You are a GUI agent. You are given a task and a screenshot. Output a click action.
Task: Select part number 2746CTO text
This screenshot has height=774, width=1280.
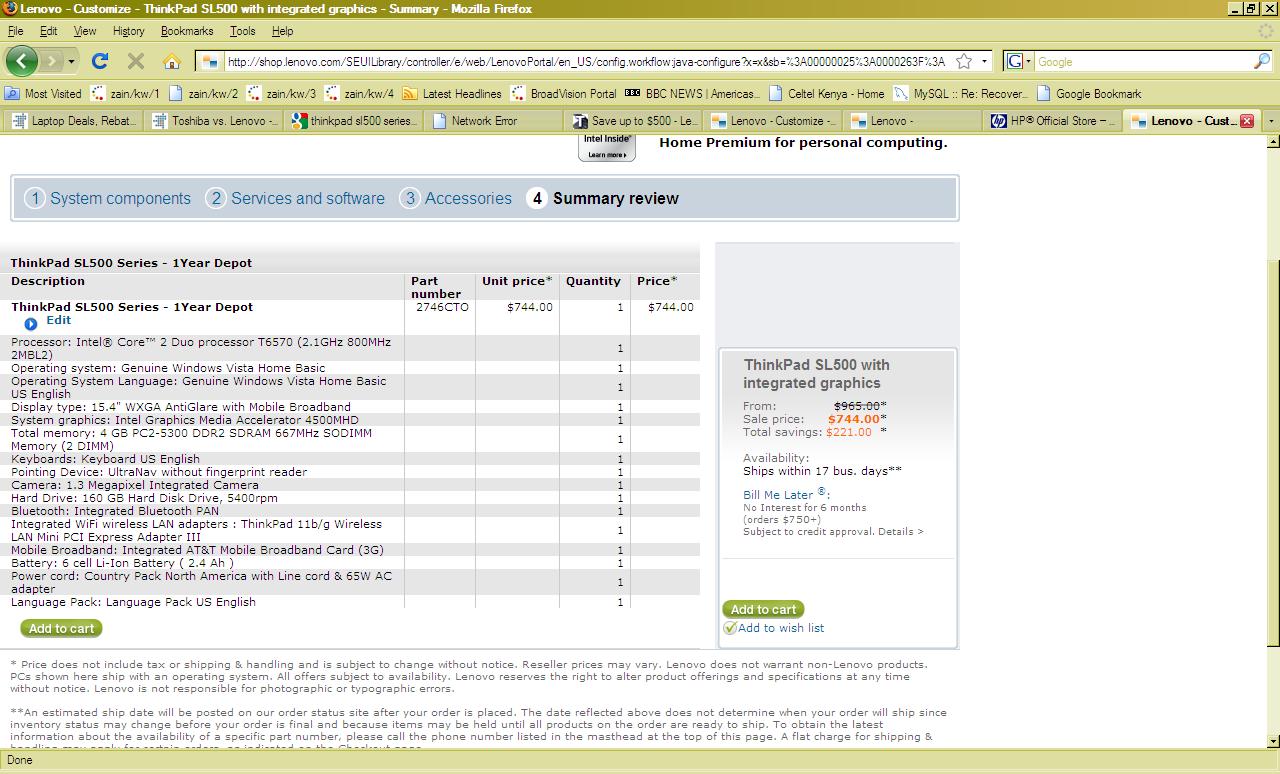pos(442,307)
